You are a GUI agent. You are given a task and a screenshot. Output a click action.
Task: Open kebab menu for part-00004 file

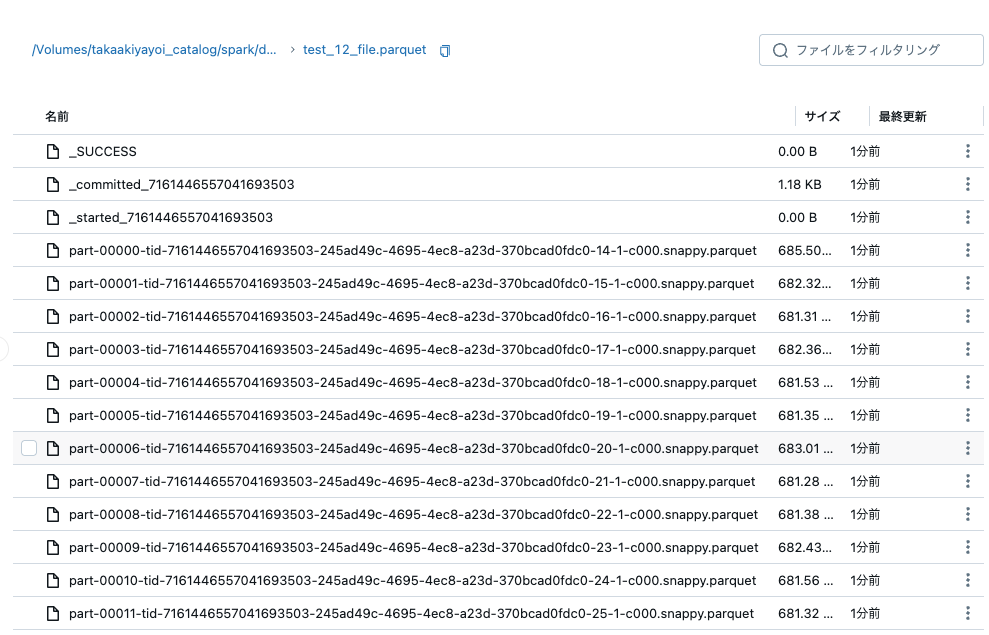point(968,382)
